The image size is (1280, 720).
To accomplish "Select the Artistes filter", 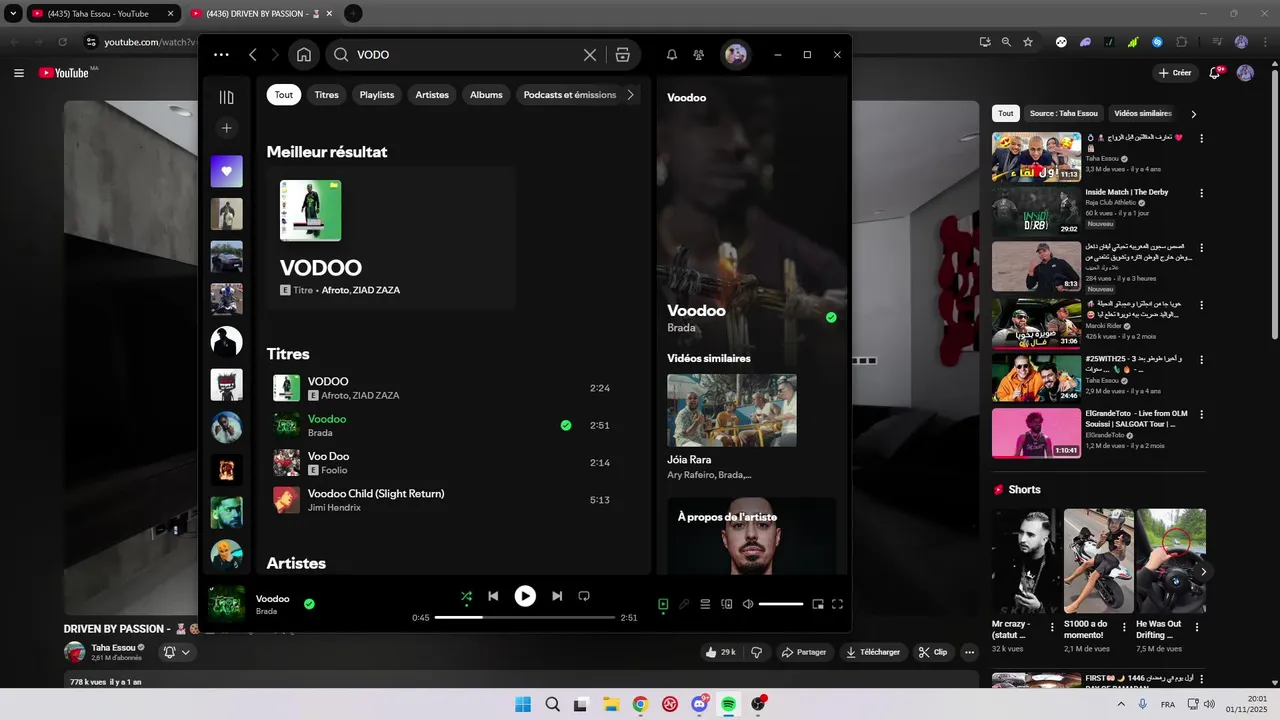I will (432, 95).
